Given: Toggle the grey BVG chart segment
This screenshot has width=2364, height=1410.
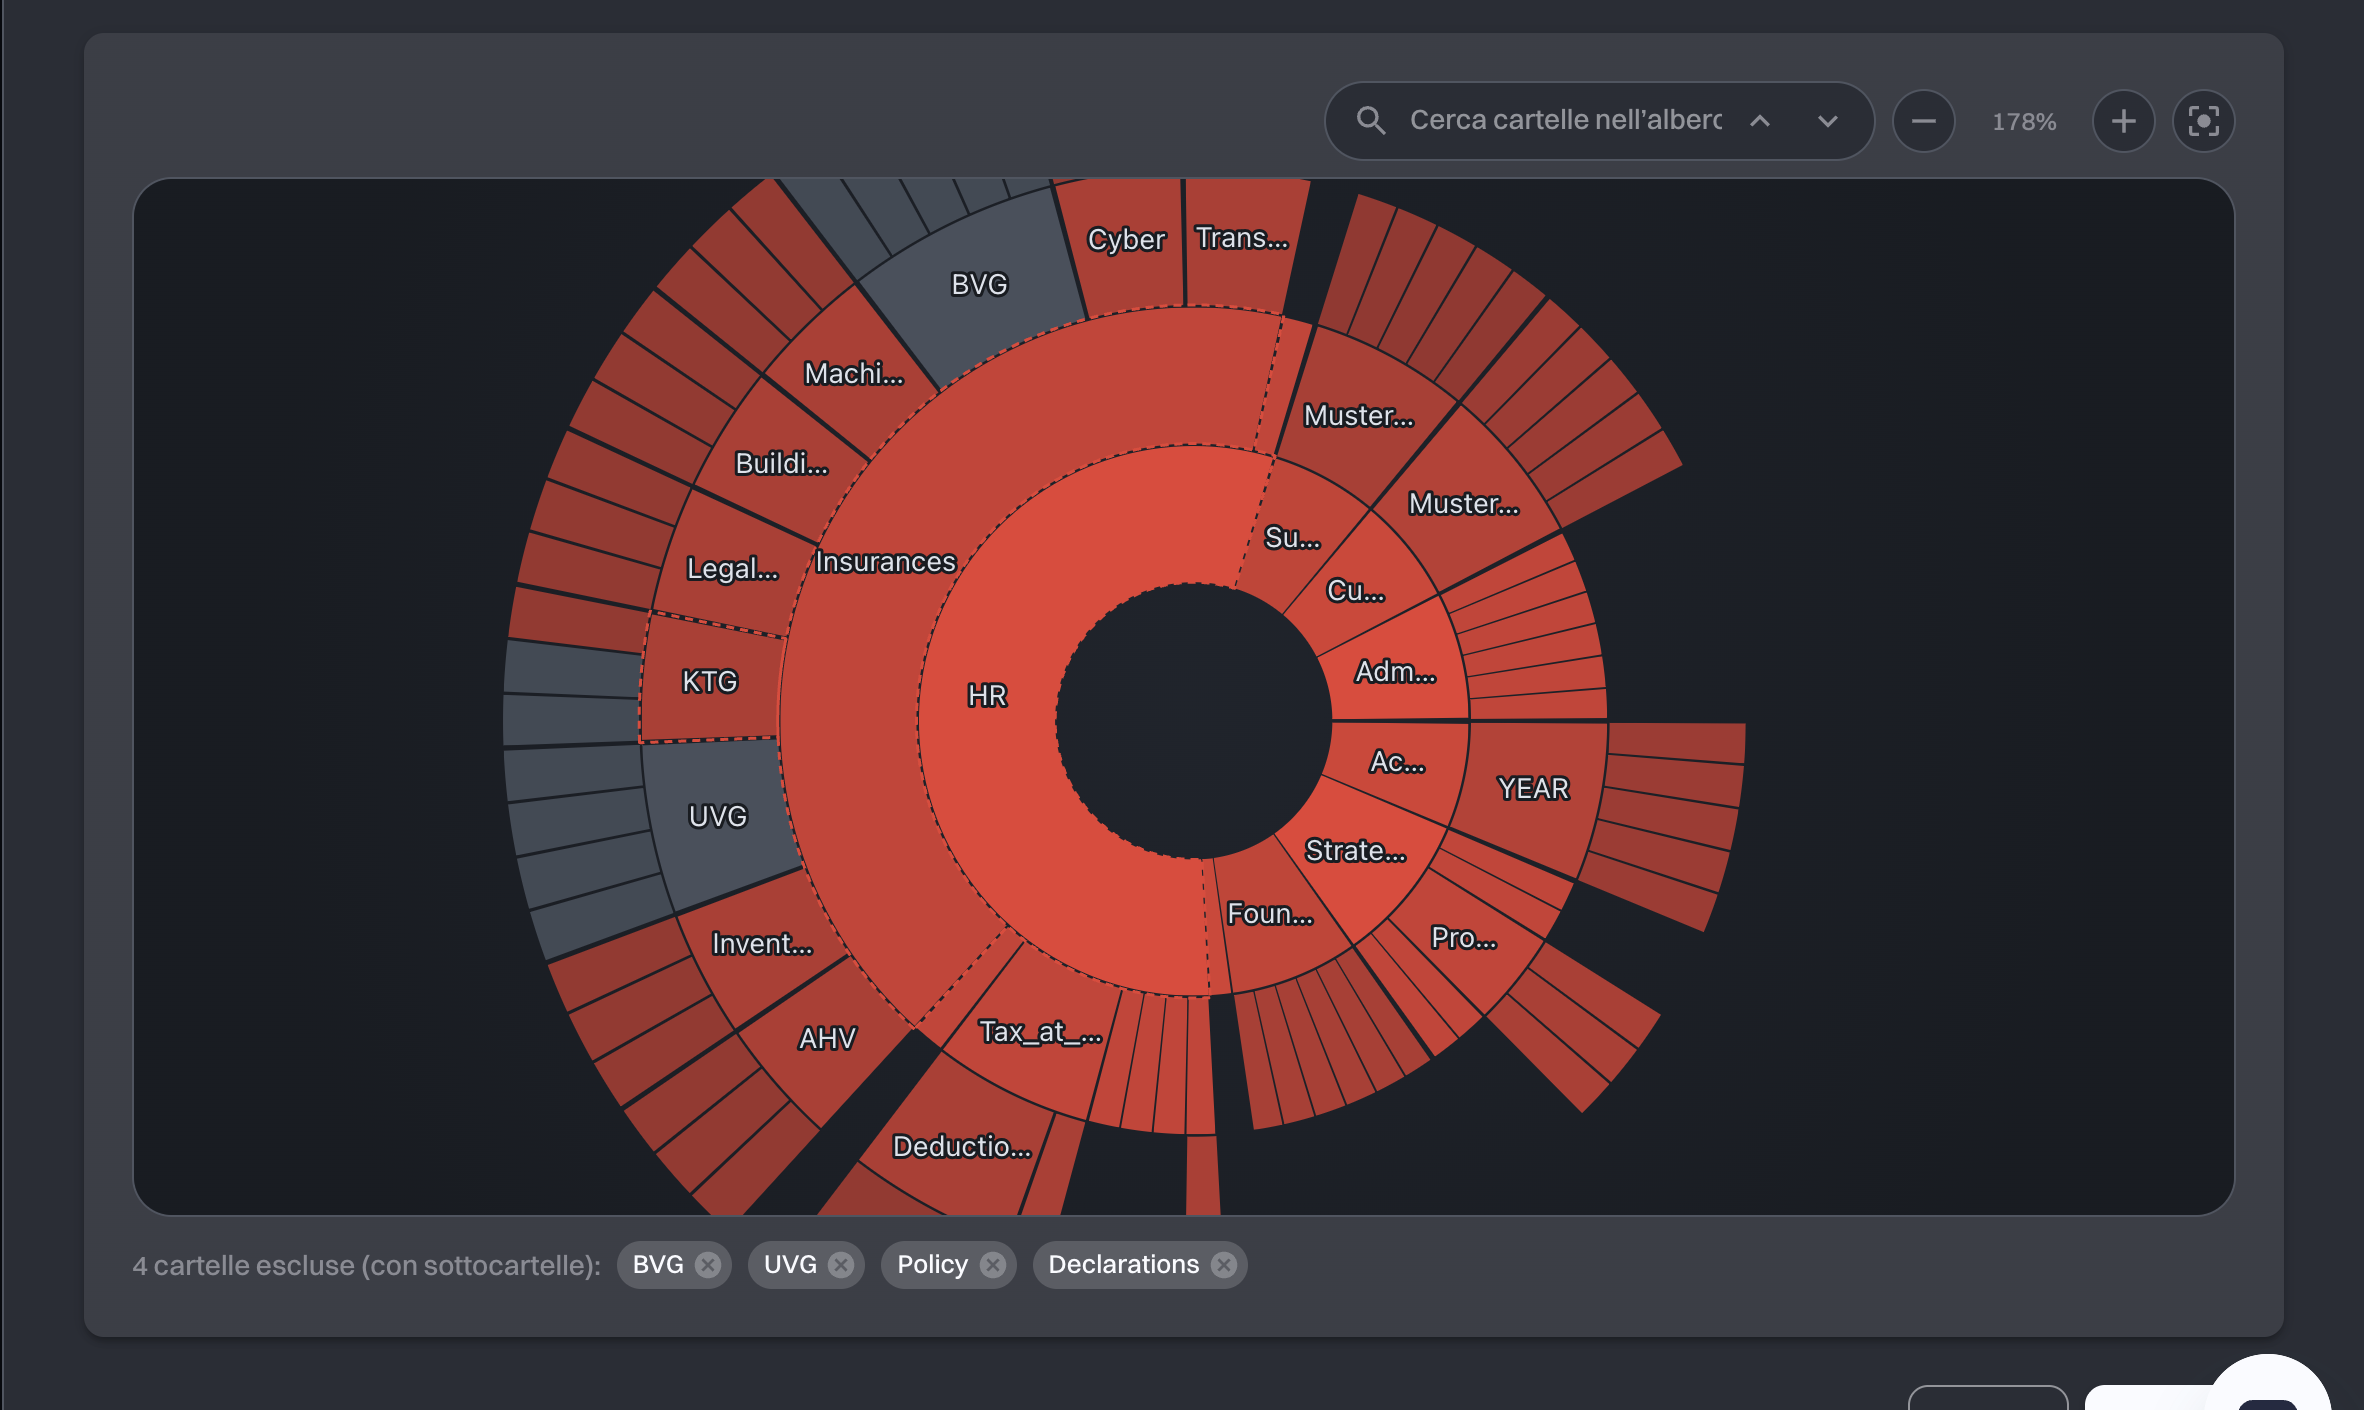Looking at the screenshot, I should click(x=979, y=285).
